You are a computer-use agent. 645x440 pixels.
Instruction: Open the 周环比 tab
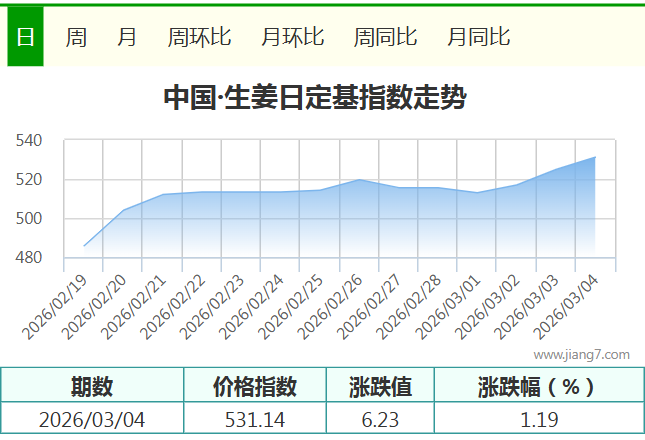coord(199,38)
